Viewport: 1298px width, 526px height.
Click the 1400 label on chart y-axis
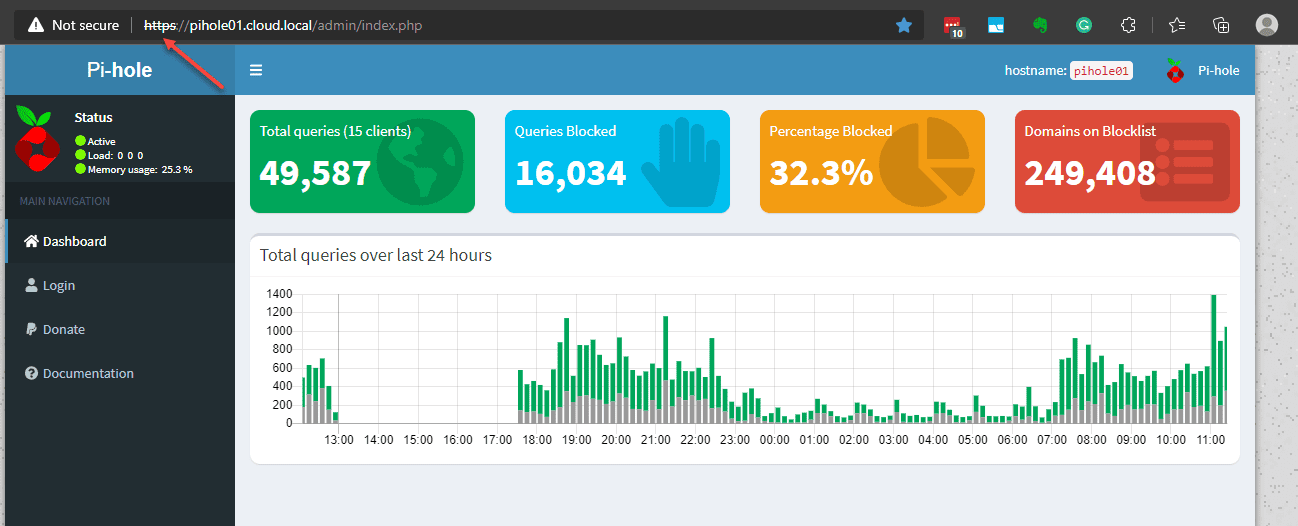[279, 294]
